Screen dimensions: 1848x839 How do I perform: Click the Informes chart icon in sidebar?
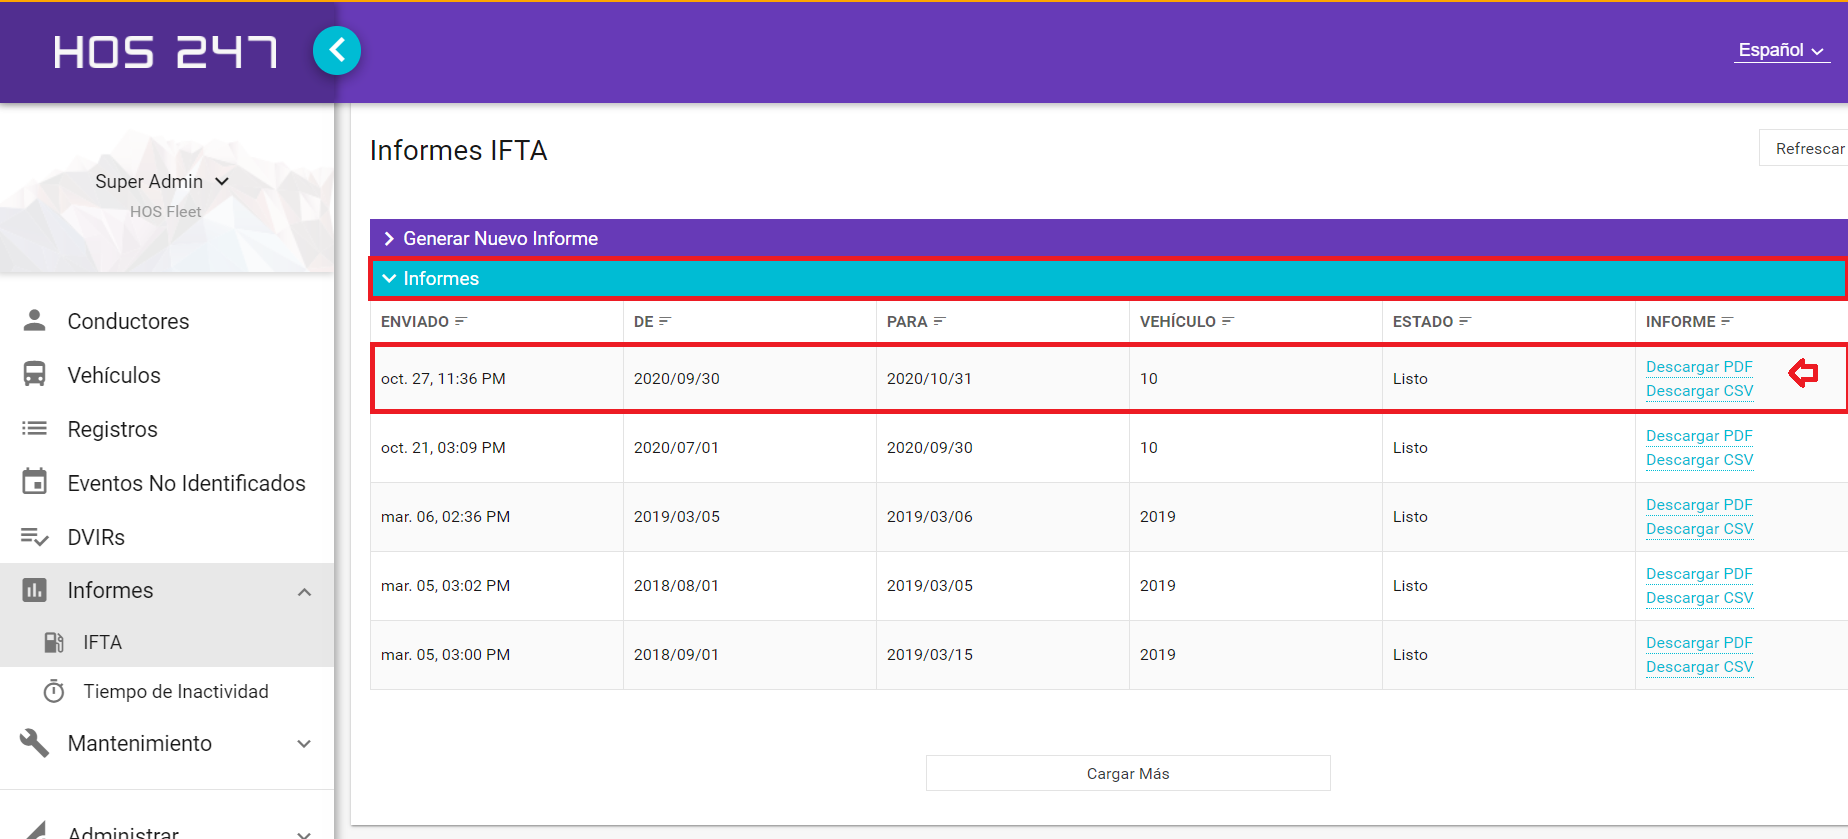[34, 590]
